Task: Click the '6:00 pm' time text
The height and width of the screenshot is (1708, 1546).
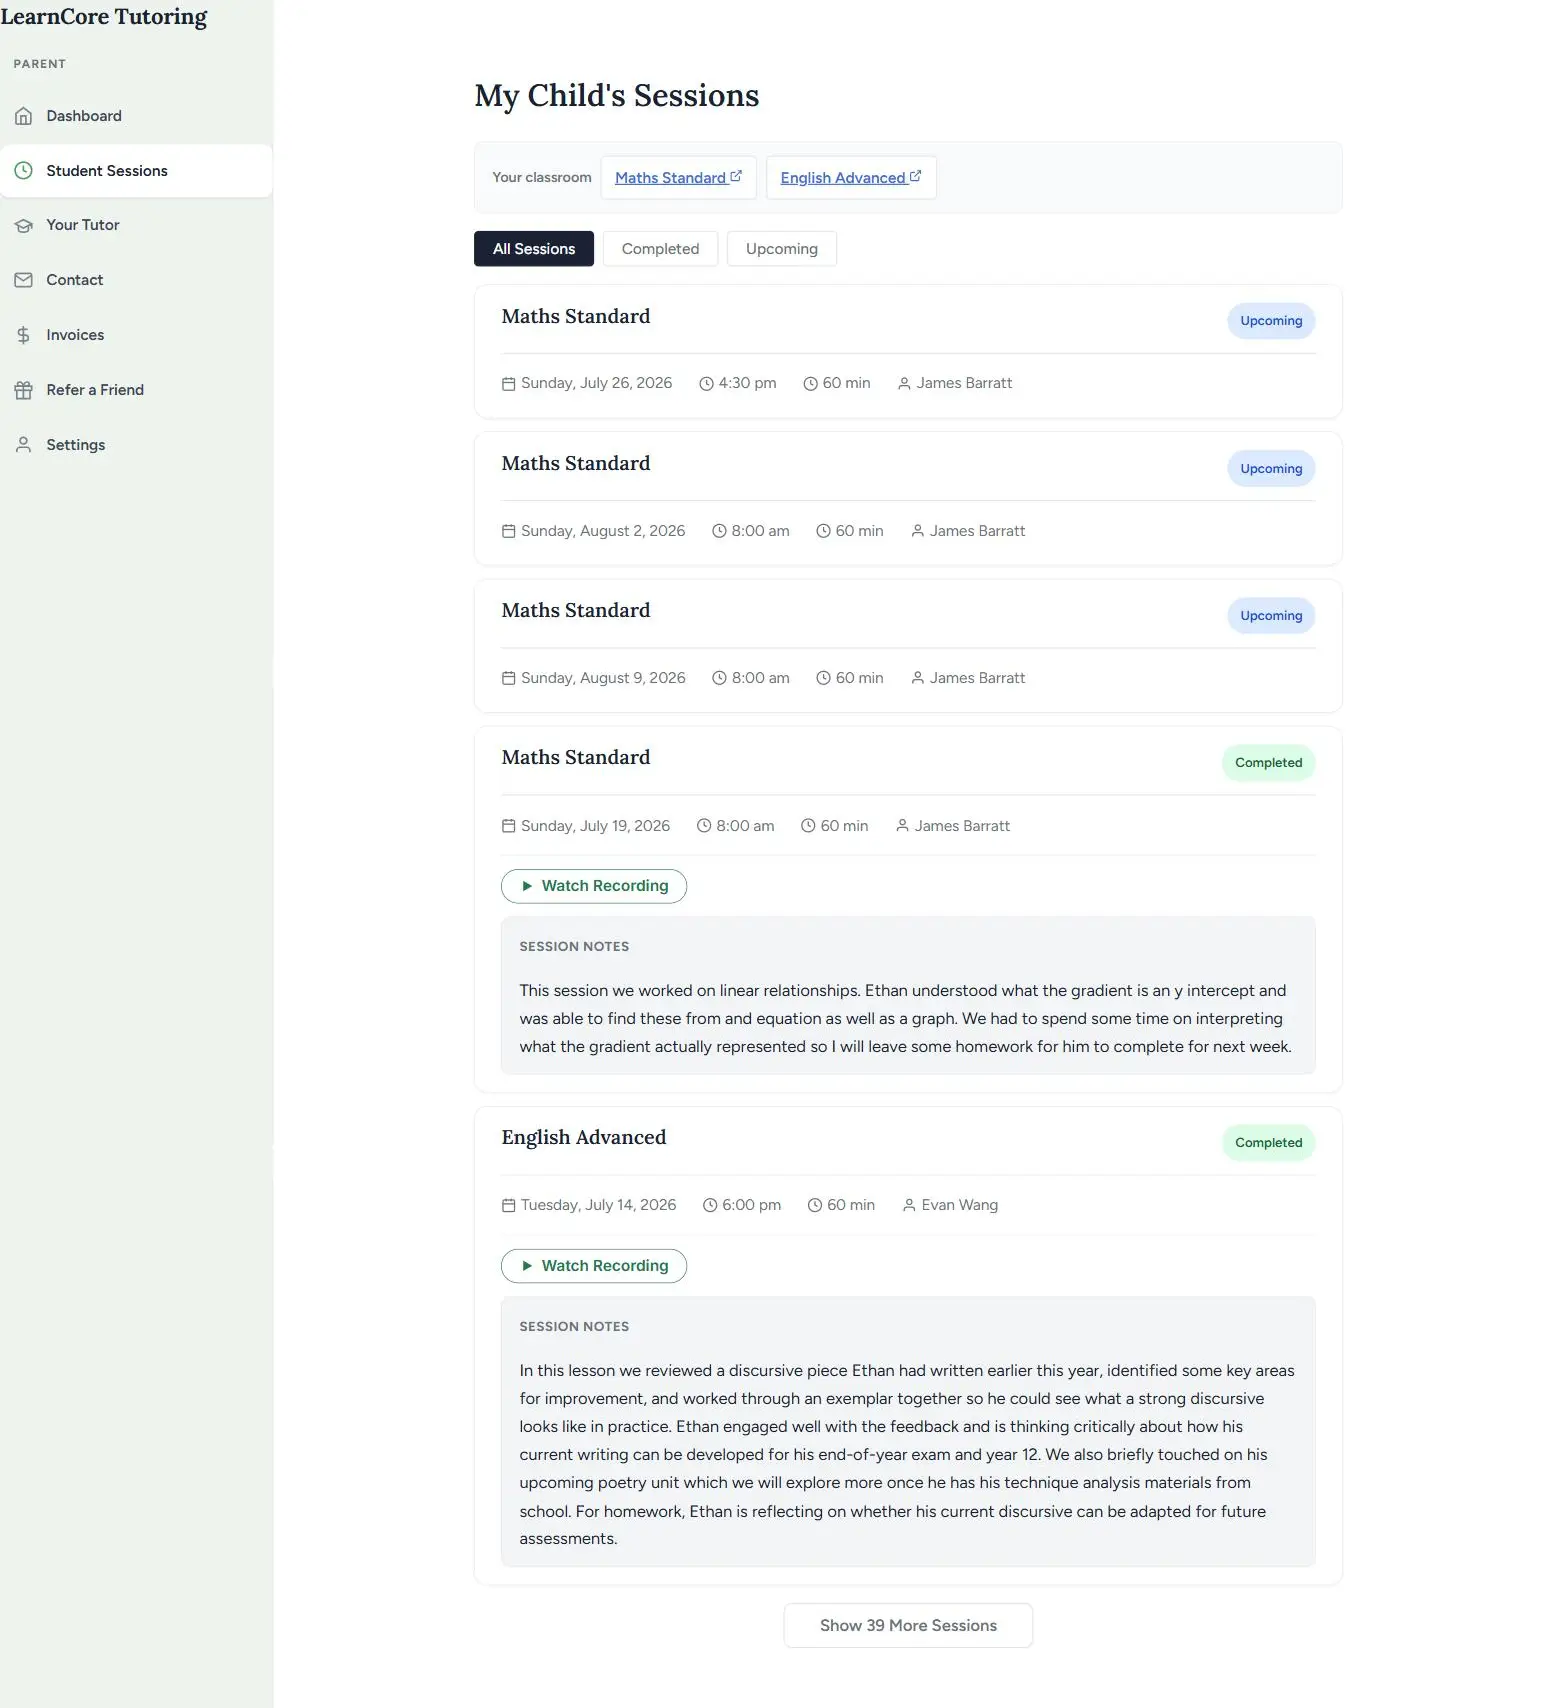Action: pyautogui.click(x=751, y=1206)
